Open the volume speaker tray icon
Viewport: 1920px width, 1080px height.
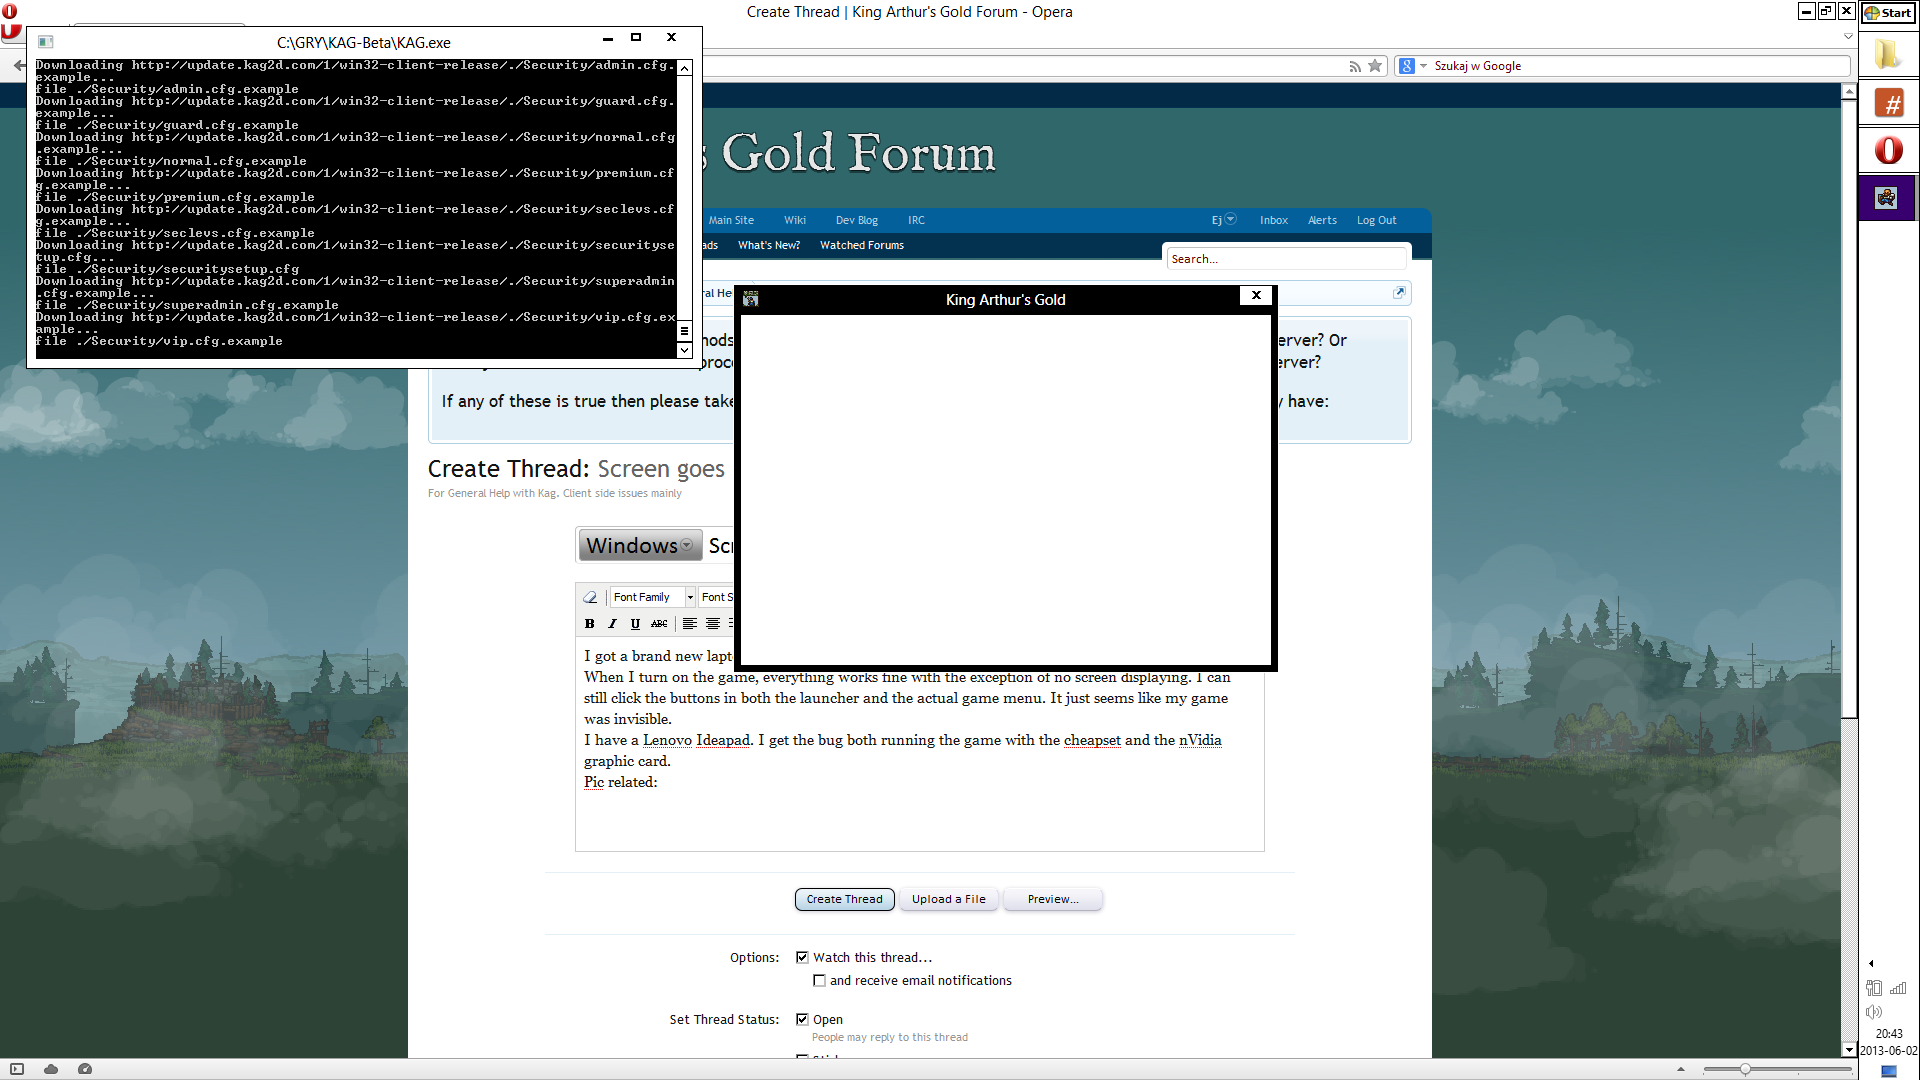tap(1874, 1012)
